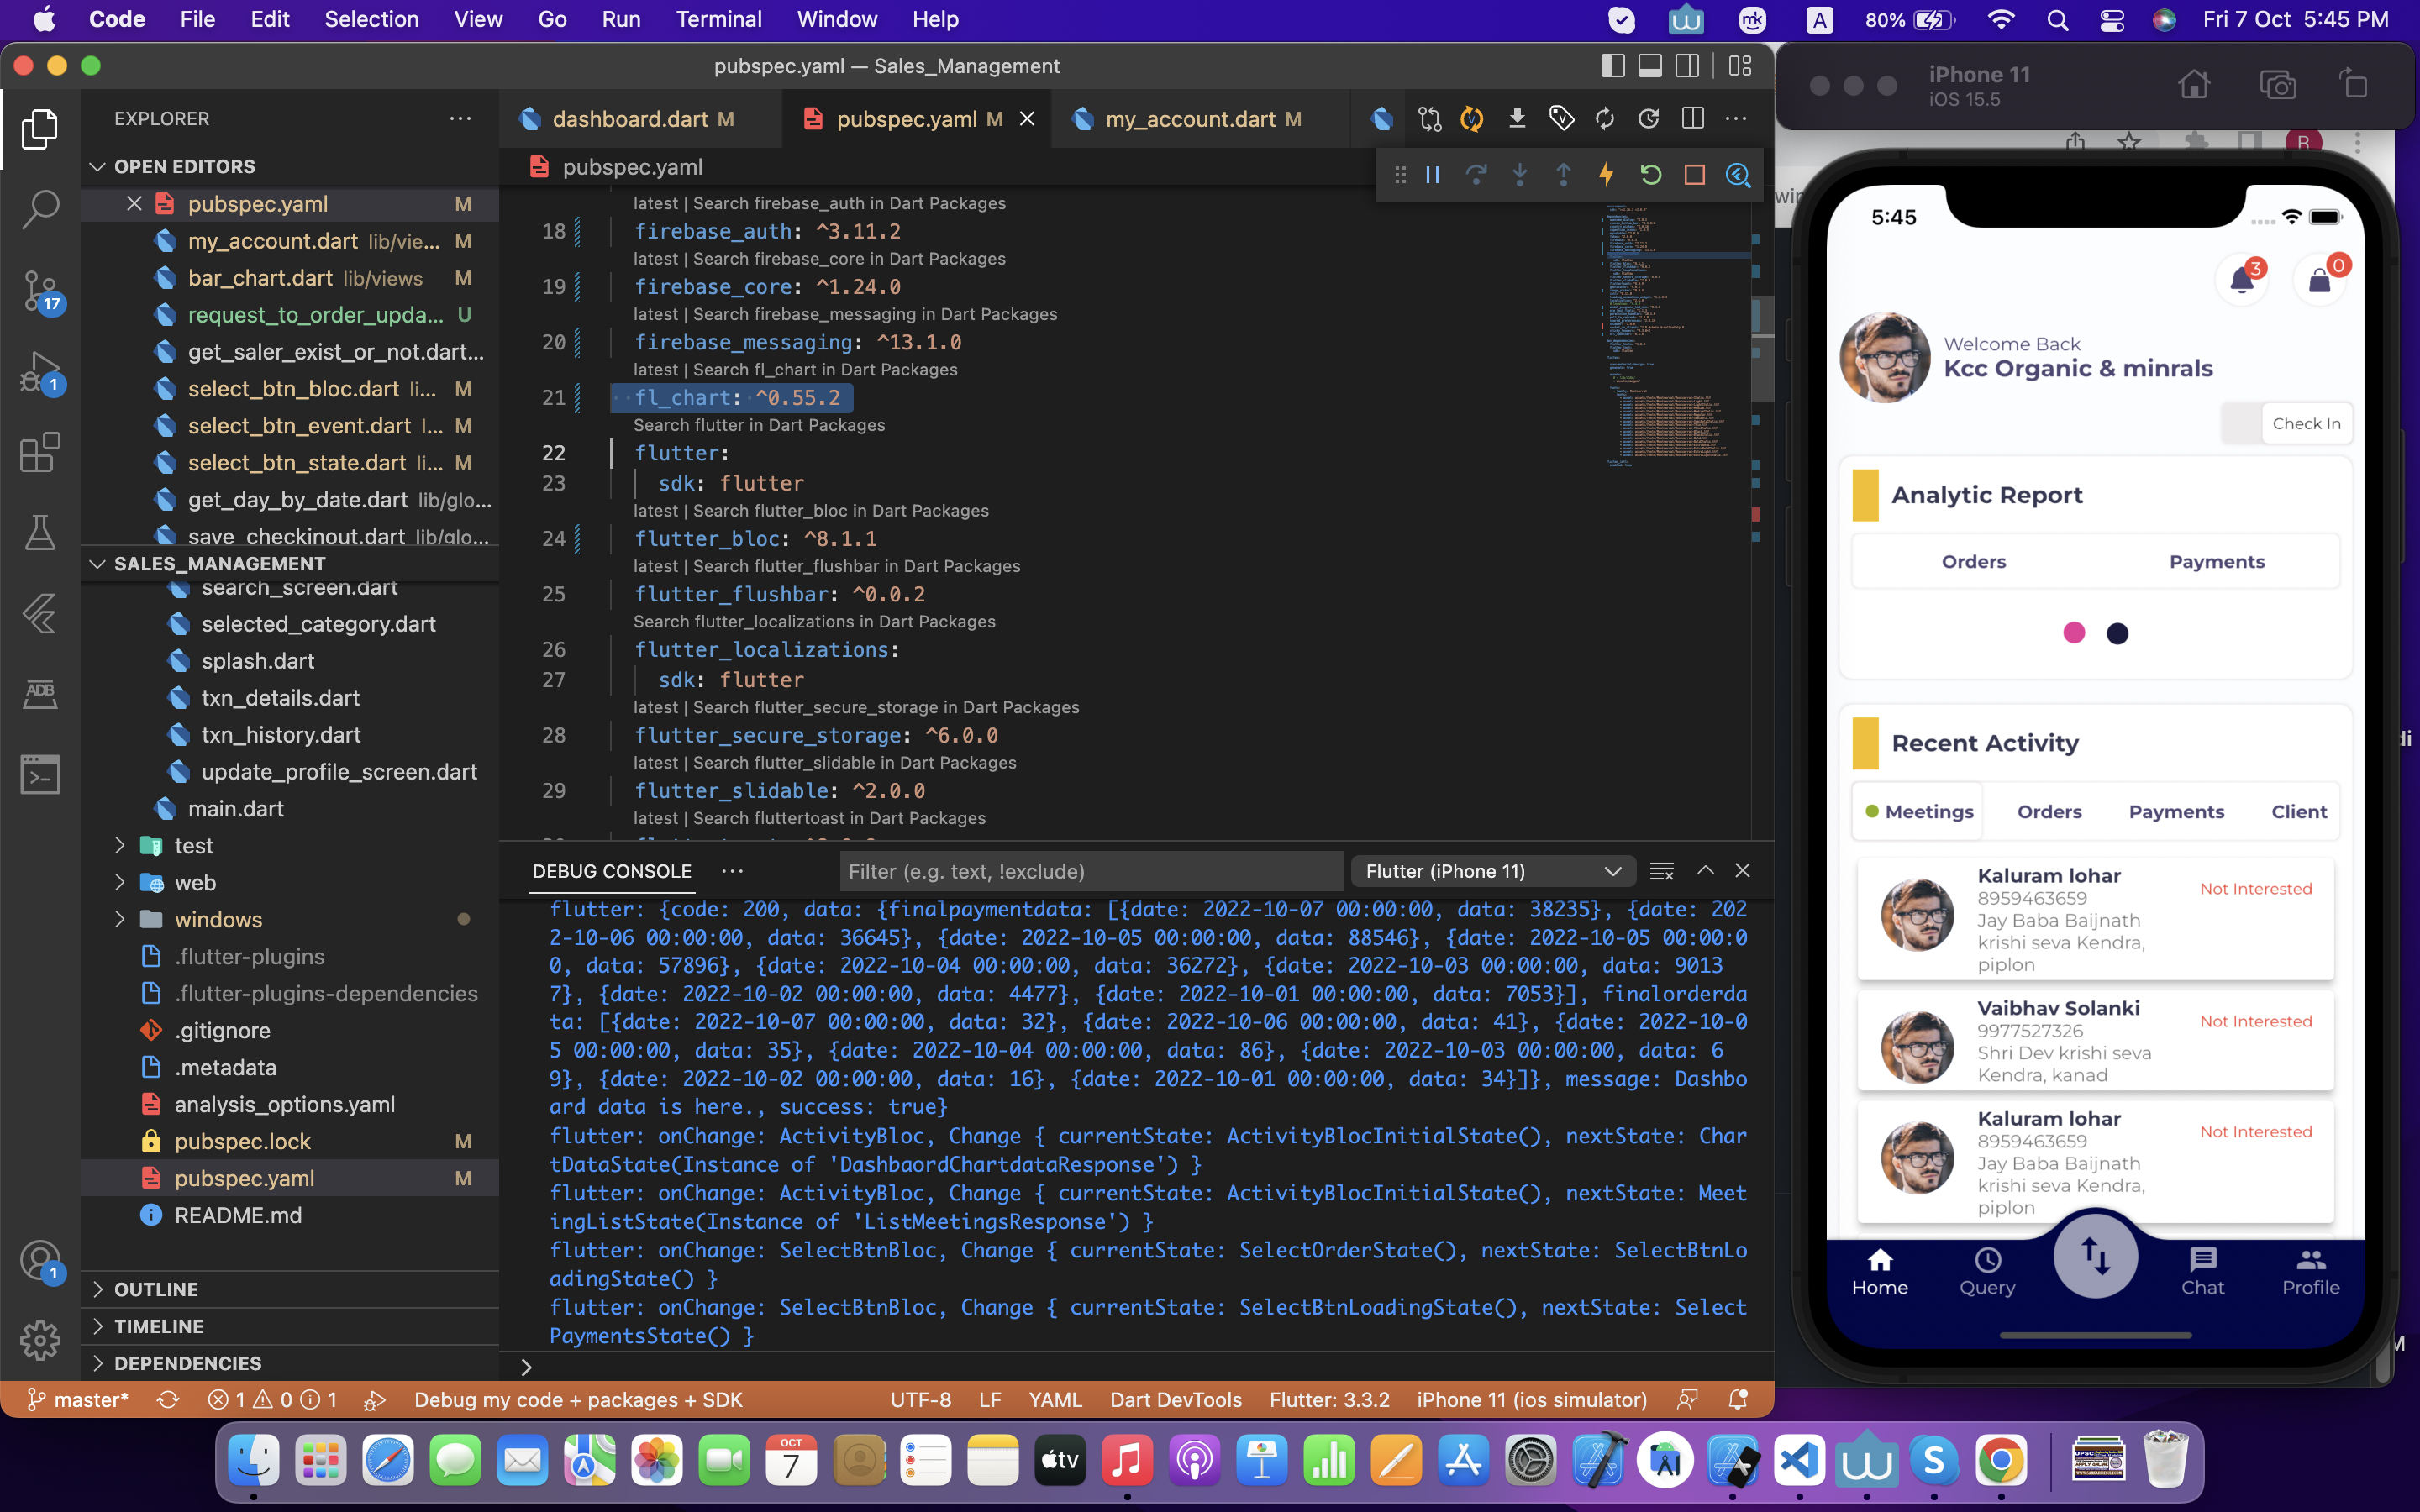Open the Manage gear settings

[40, 1340]
